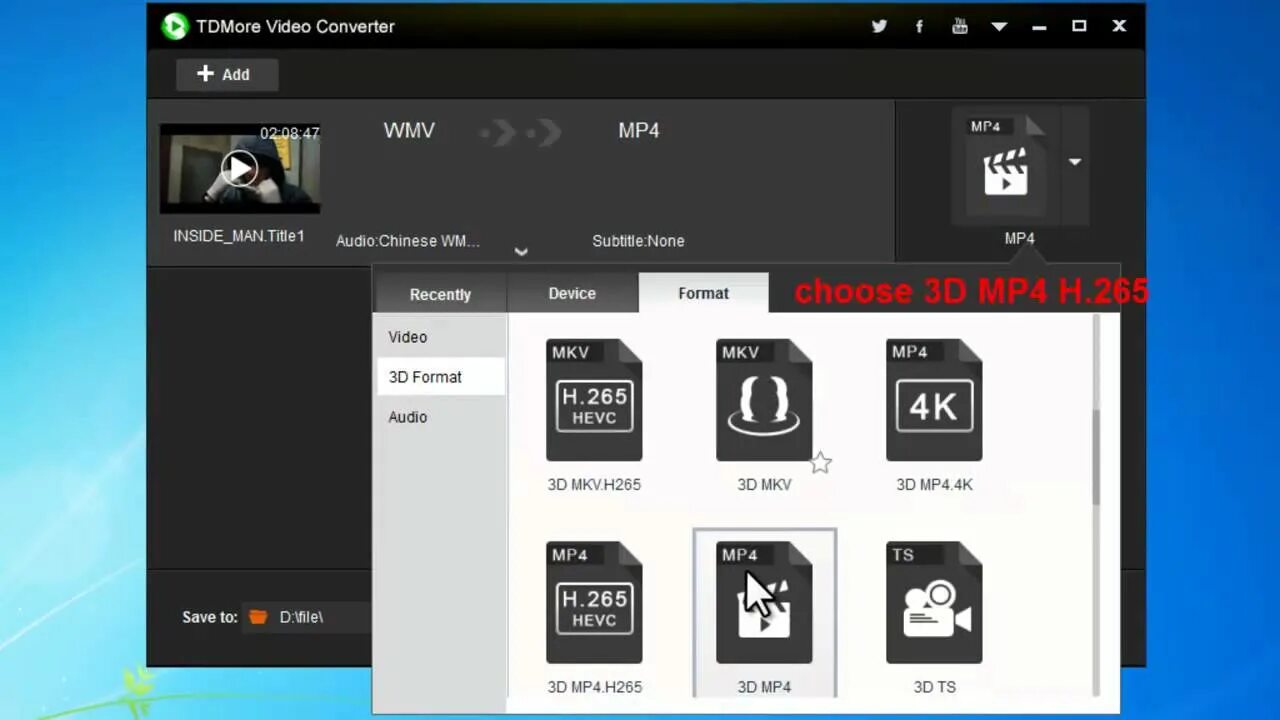Open the Twitter link icon

tap(879, 26)
